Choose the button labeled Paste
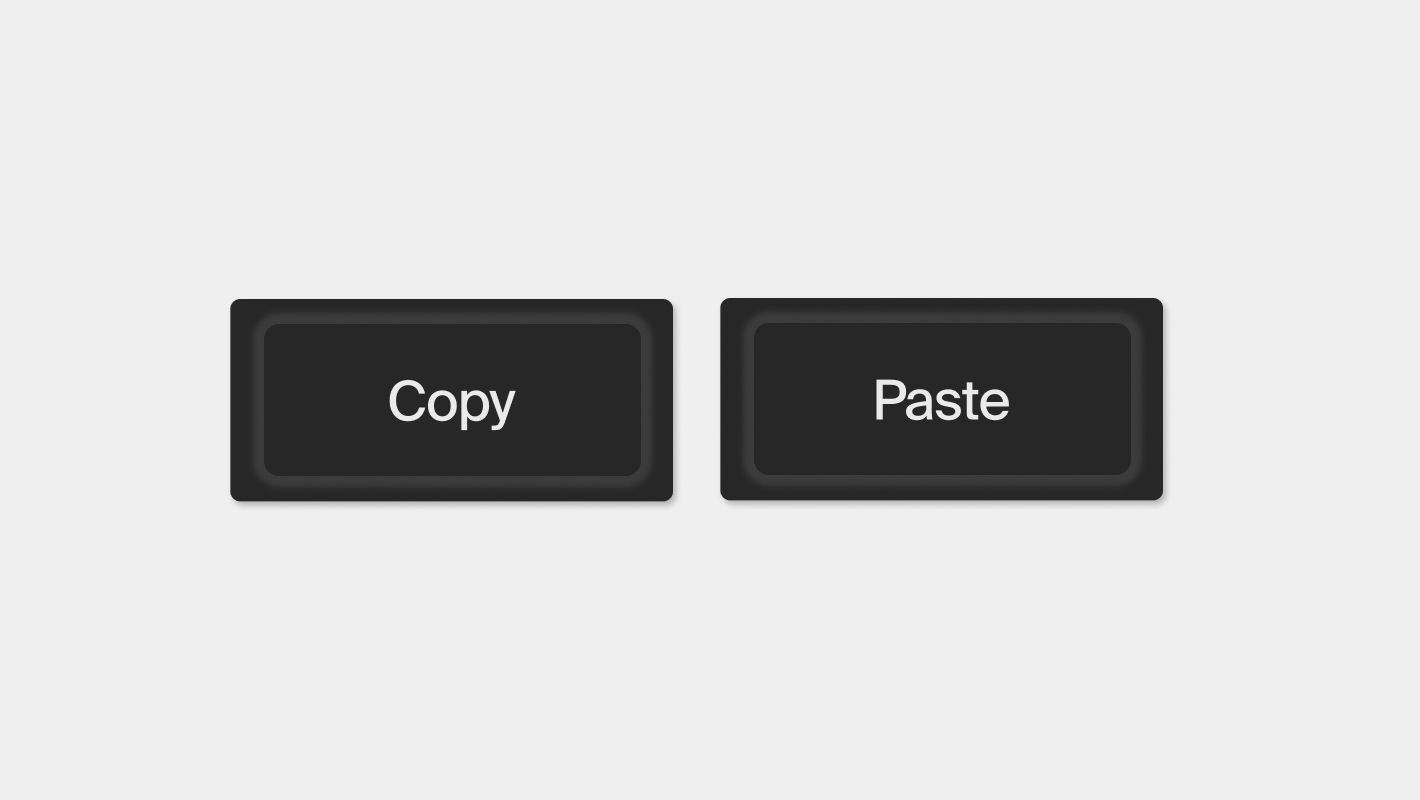 [x=941, y=399]
